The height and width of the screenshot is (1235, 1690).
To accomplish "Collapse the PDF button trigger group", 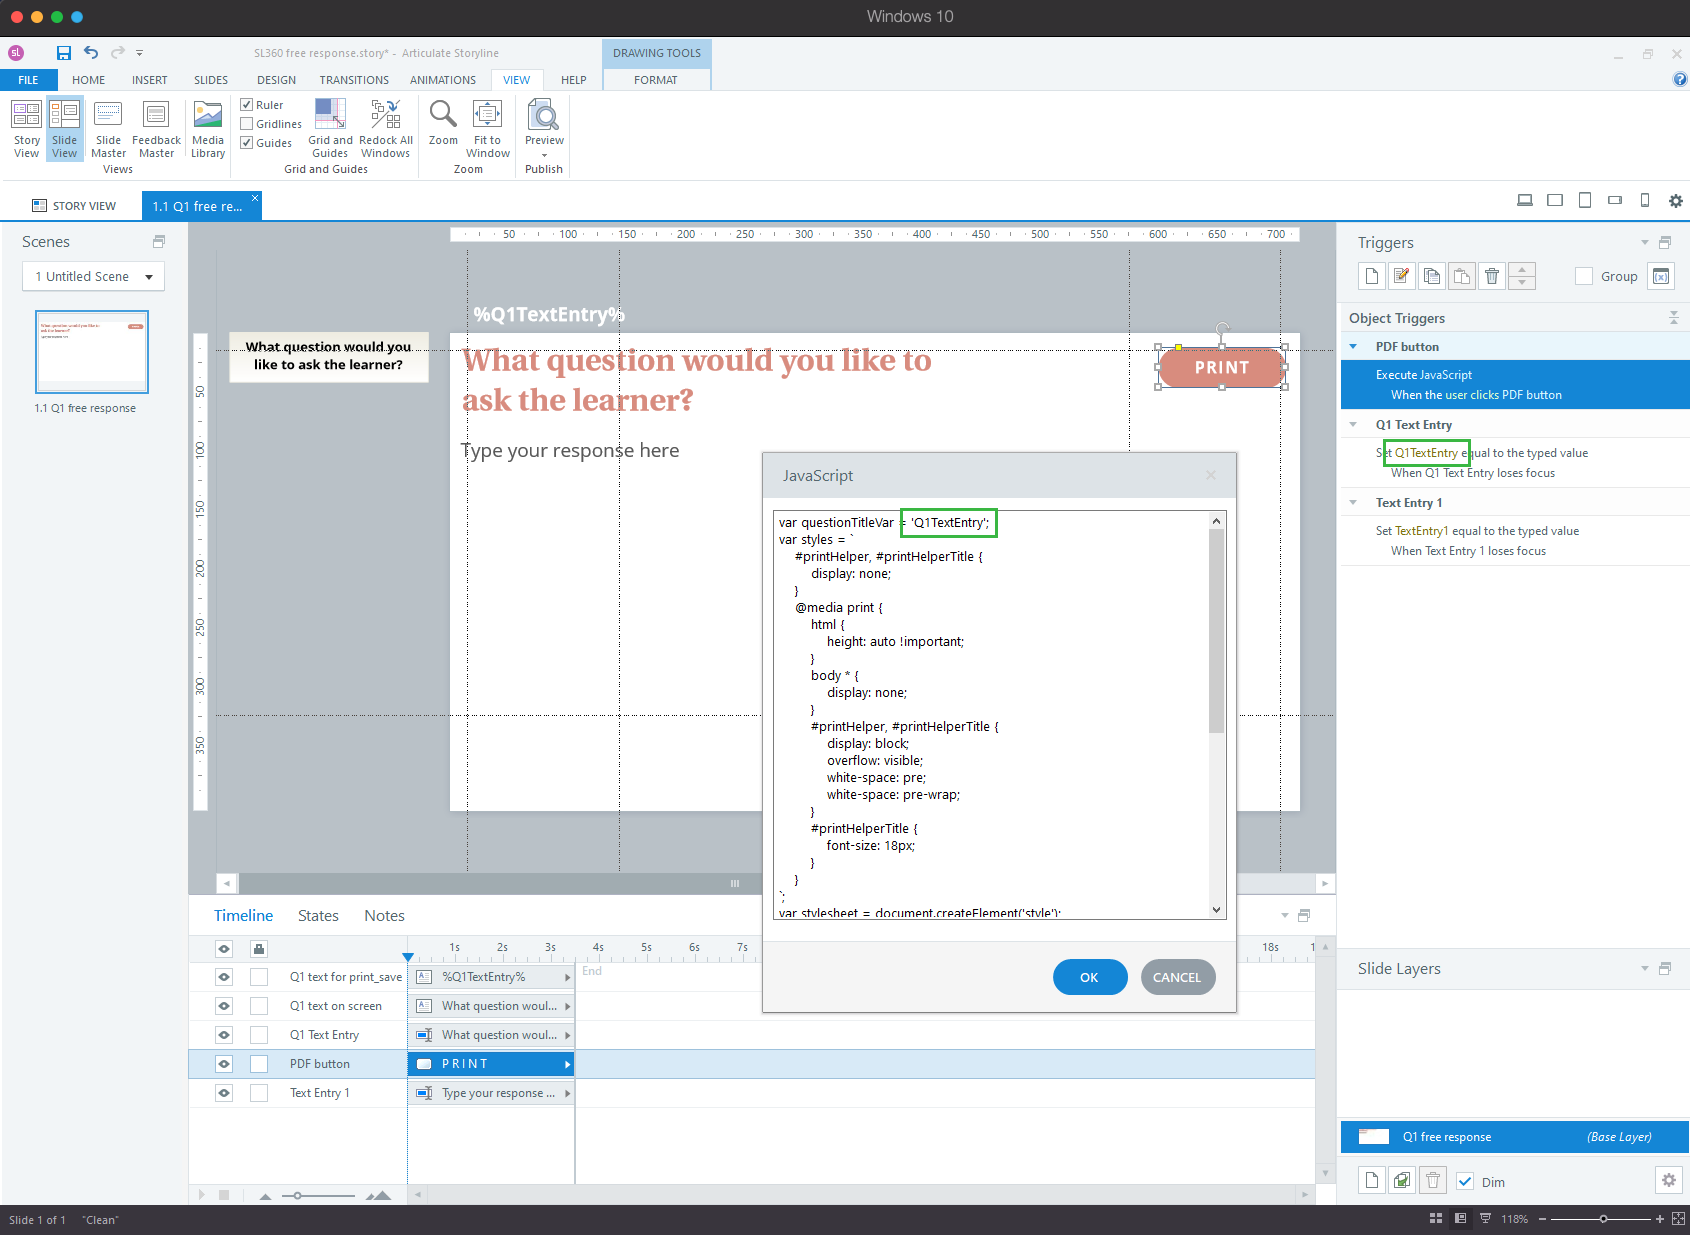I will [x=1353, y=347].
